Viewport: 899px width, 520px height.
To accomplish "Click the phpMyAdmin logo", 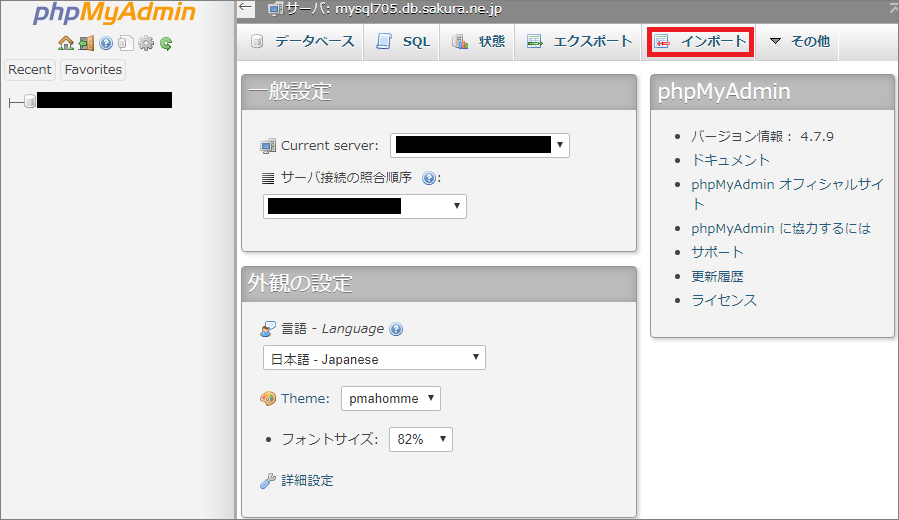I will 114,13.
